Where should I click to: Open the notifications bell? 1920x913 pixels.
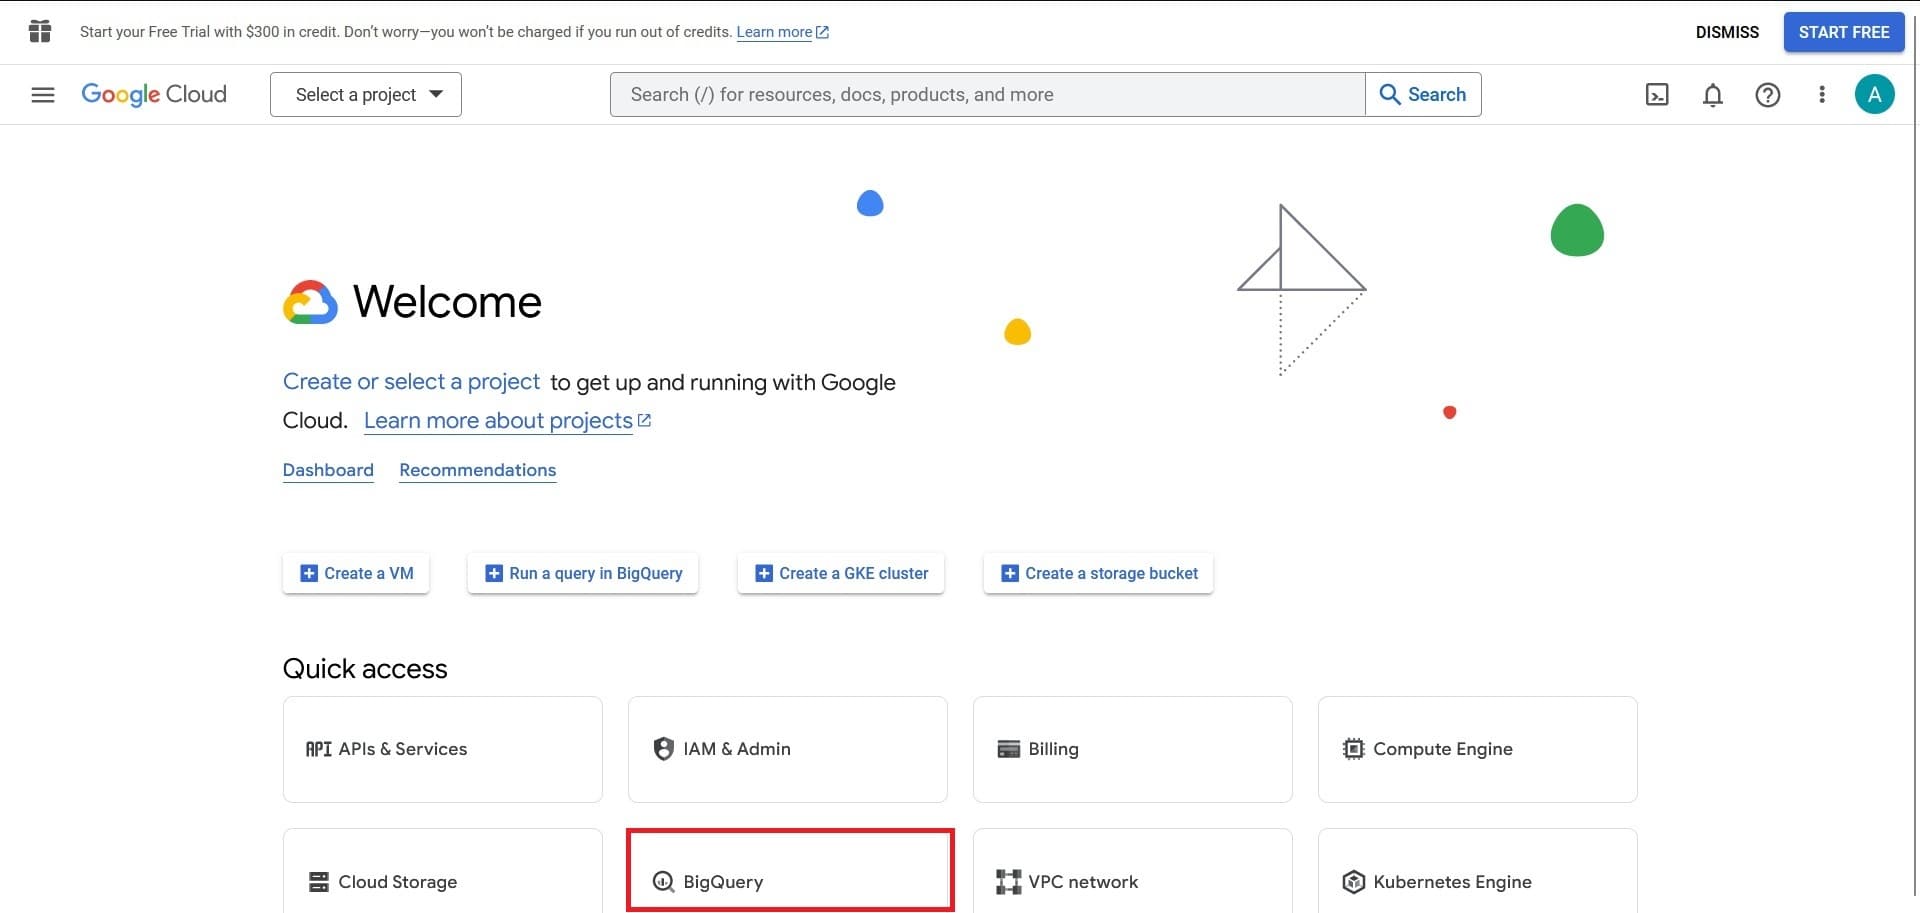tap(1712, 95)
